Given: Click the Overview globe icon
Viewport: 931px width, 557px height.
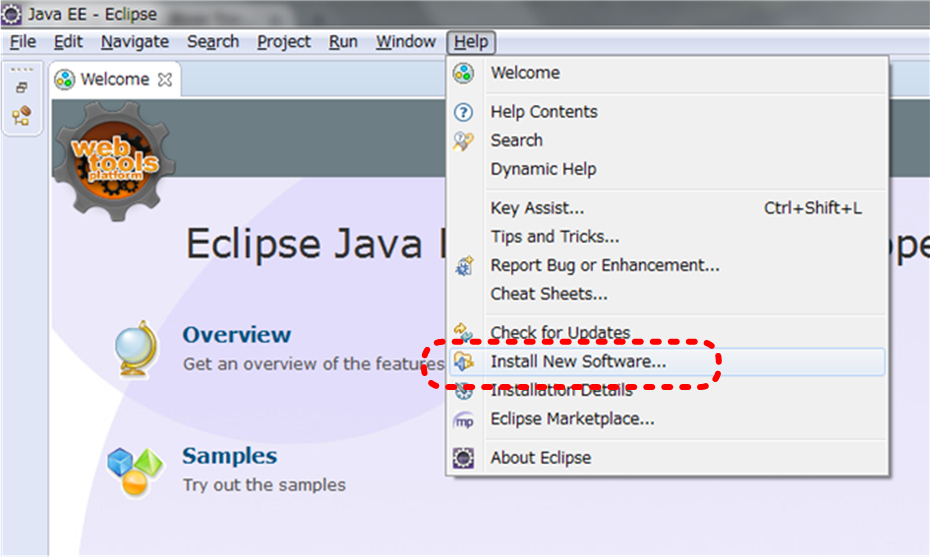Looking at the screenshot, I should (x=137, y=349).
